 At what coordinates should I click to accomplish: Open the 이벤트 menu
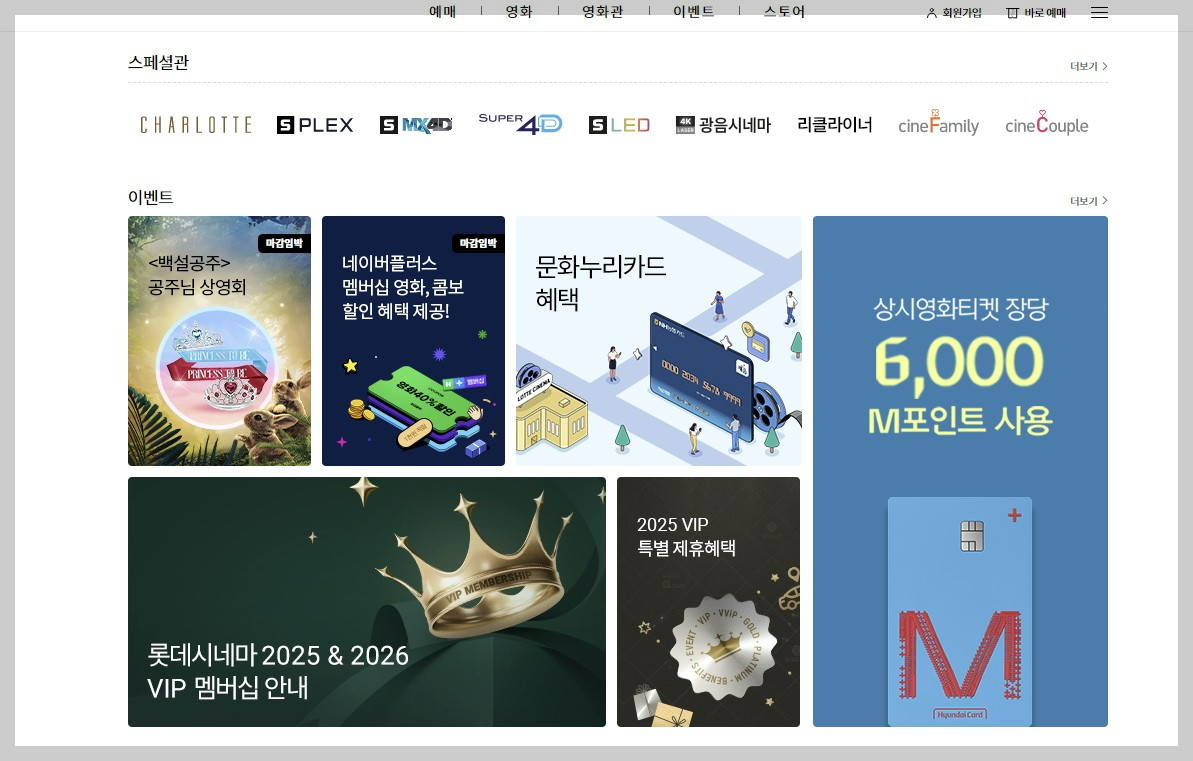(x=693, y=11)
